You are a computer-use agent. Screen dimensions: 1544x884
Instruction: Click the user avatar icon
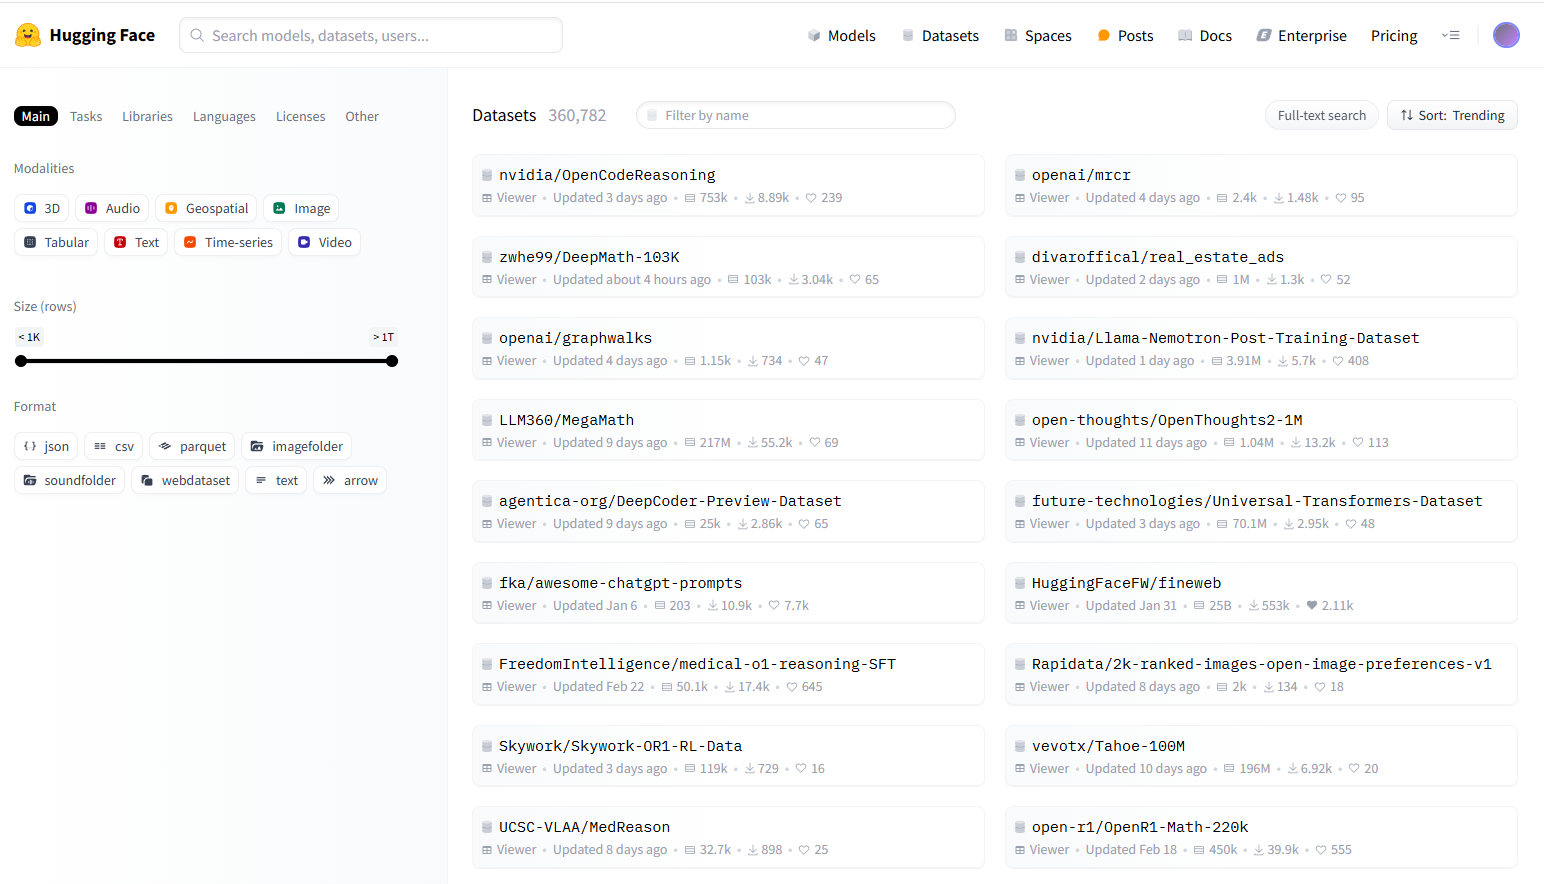(1506, 35)
